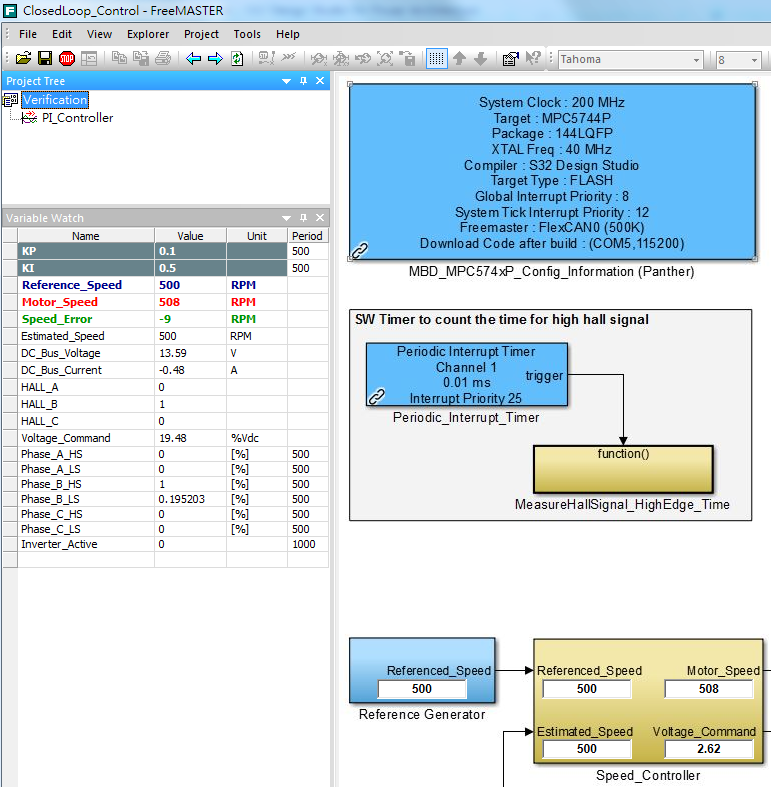Close the Variable Watch panel
The image size is (771, 787).
pos(320,218)
